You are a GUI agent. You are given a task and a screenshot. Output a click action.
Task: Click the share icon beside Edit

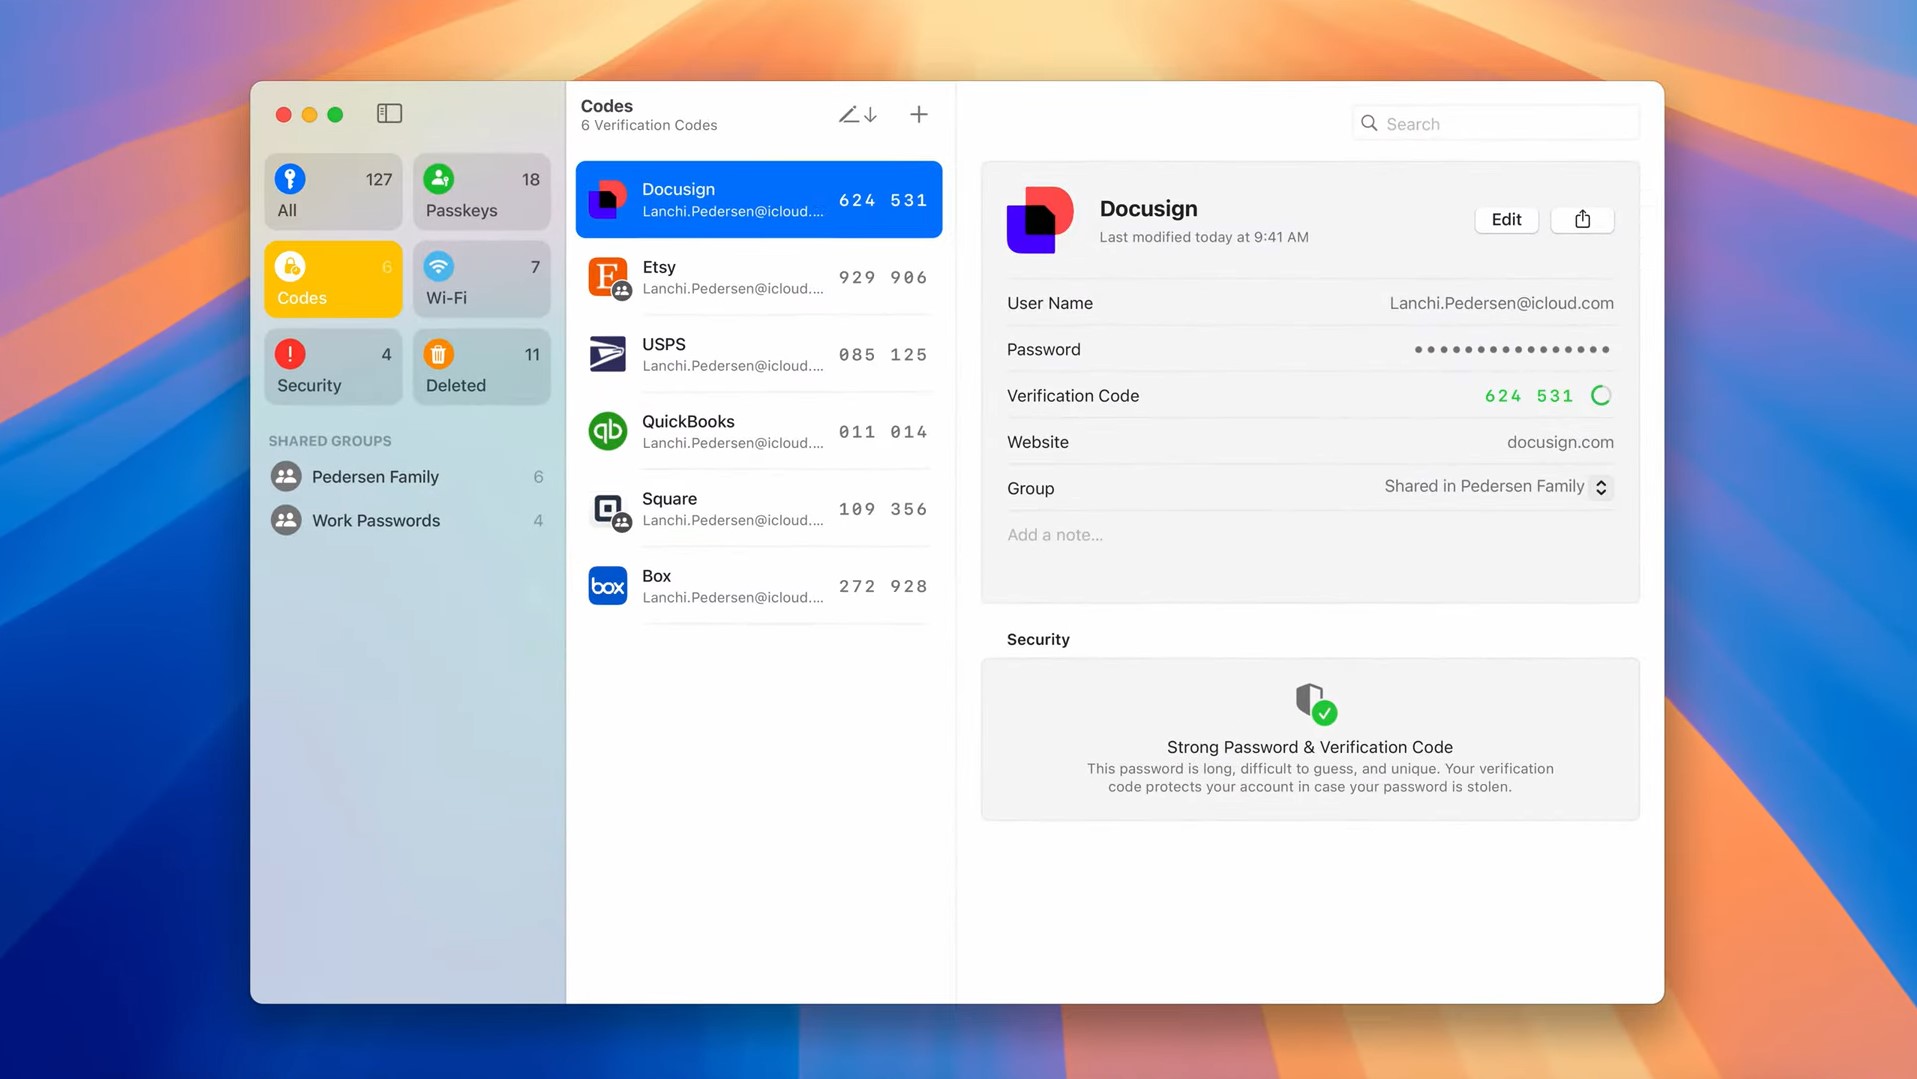pyautogui.click(x=1581, y=219)
